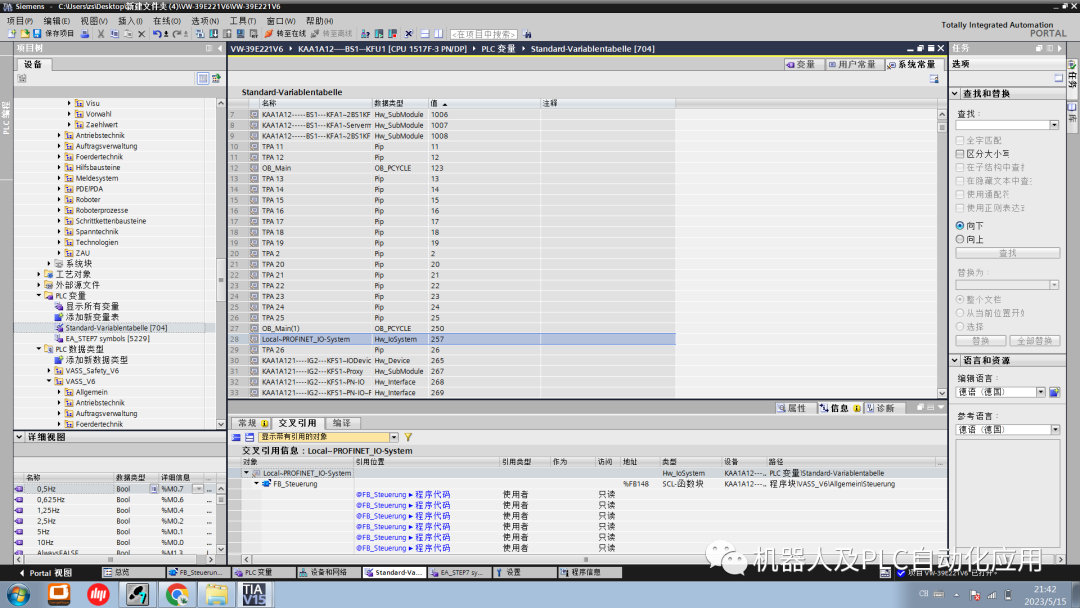This screenshot has height=608, width=1080.
Task: Click the undo arrow icon
Action: coord(157,34)
